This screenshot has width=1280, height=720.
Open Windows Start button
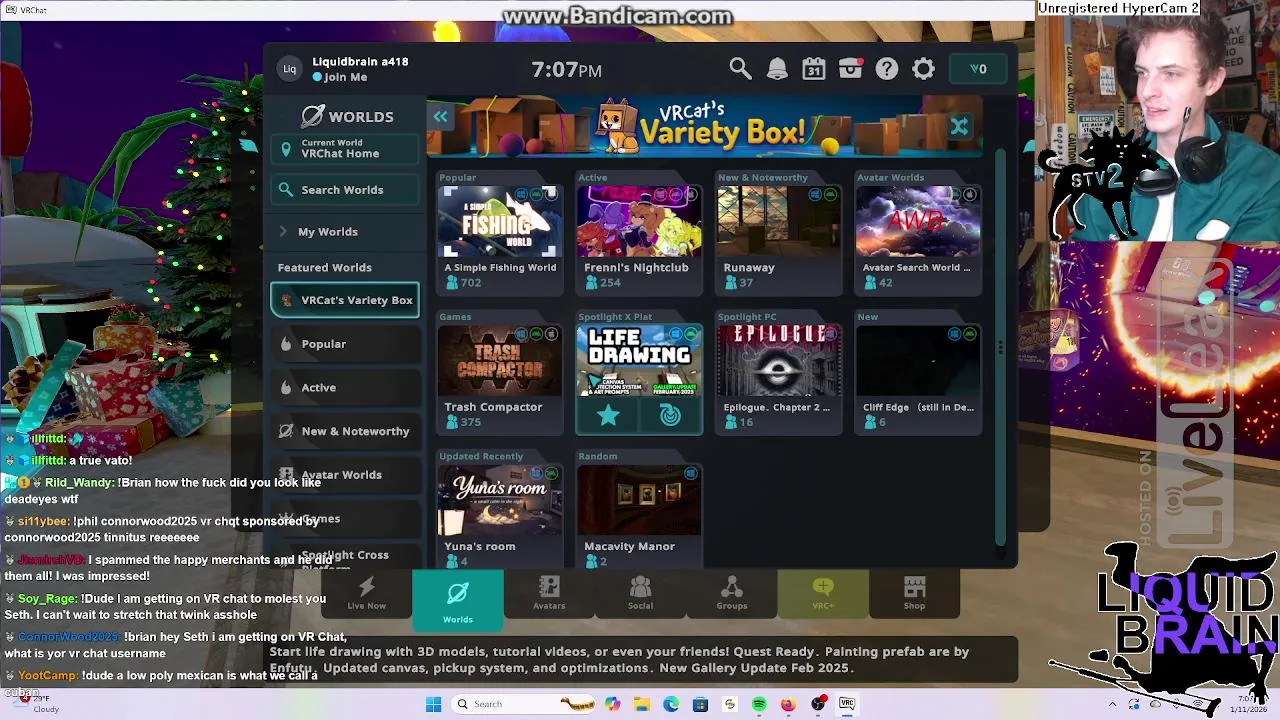(433, 704)
